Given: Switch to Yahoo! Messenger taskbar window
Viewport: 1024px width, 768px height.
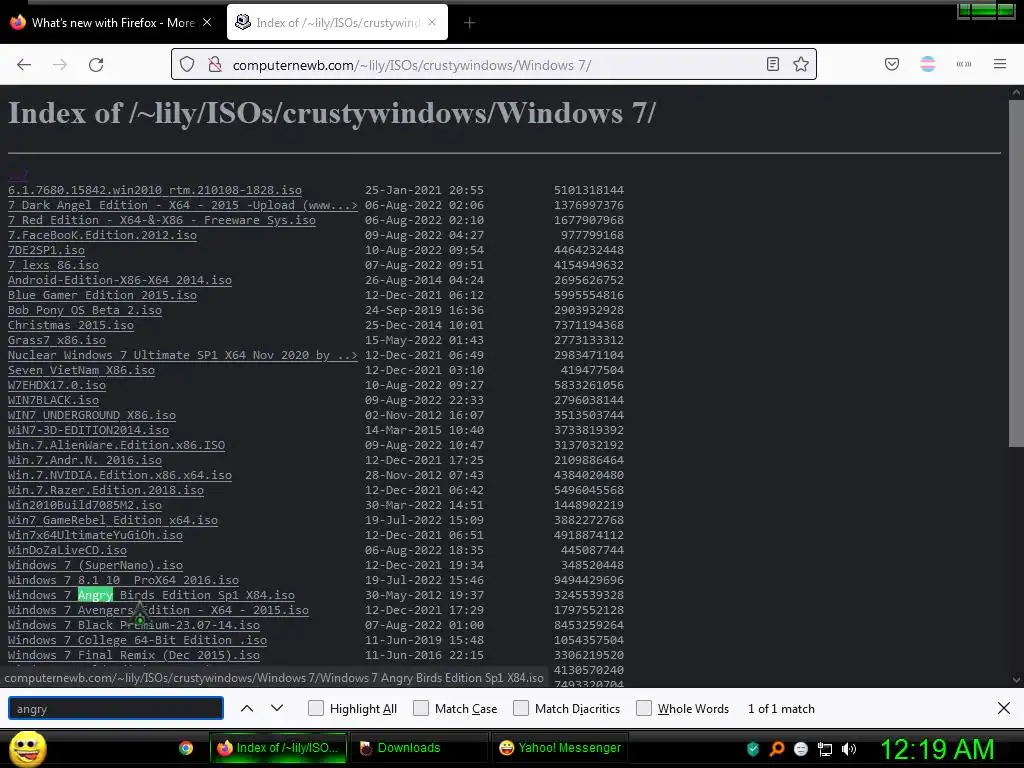Looking at the screenshot, I should tap(559, 748).
